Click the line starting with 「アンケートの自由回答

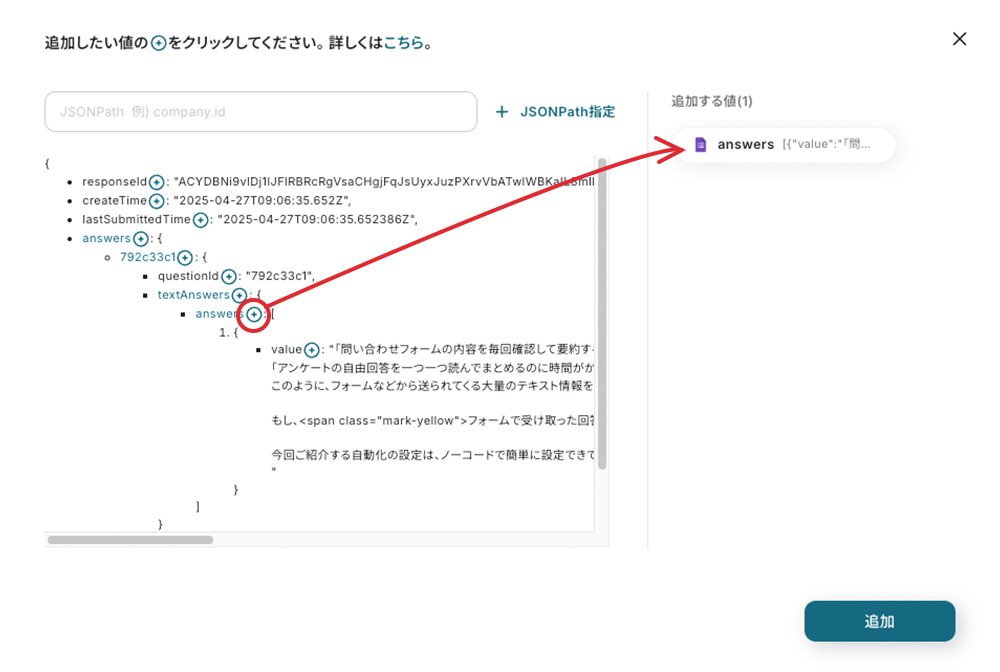click(432, 368)
